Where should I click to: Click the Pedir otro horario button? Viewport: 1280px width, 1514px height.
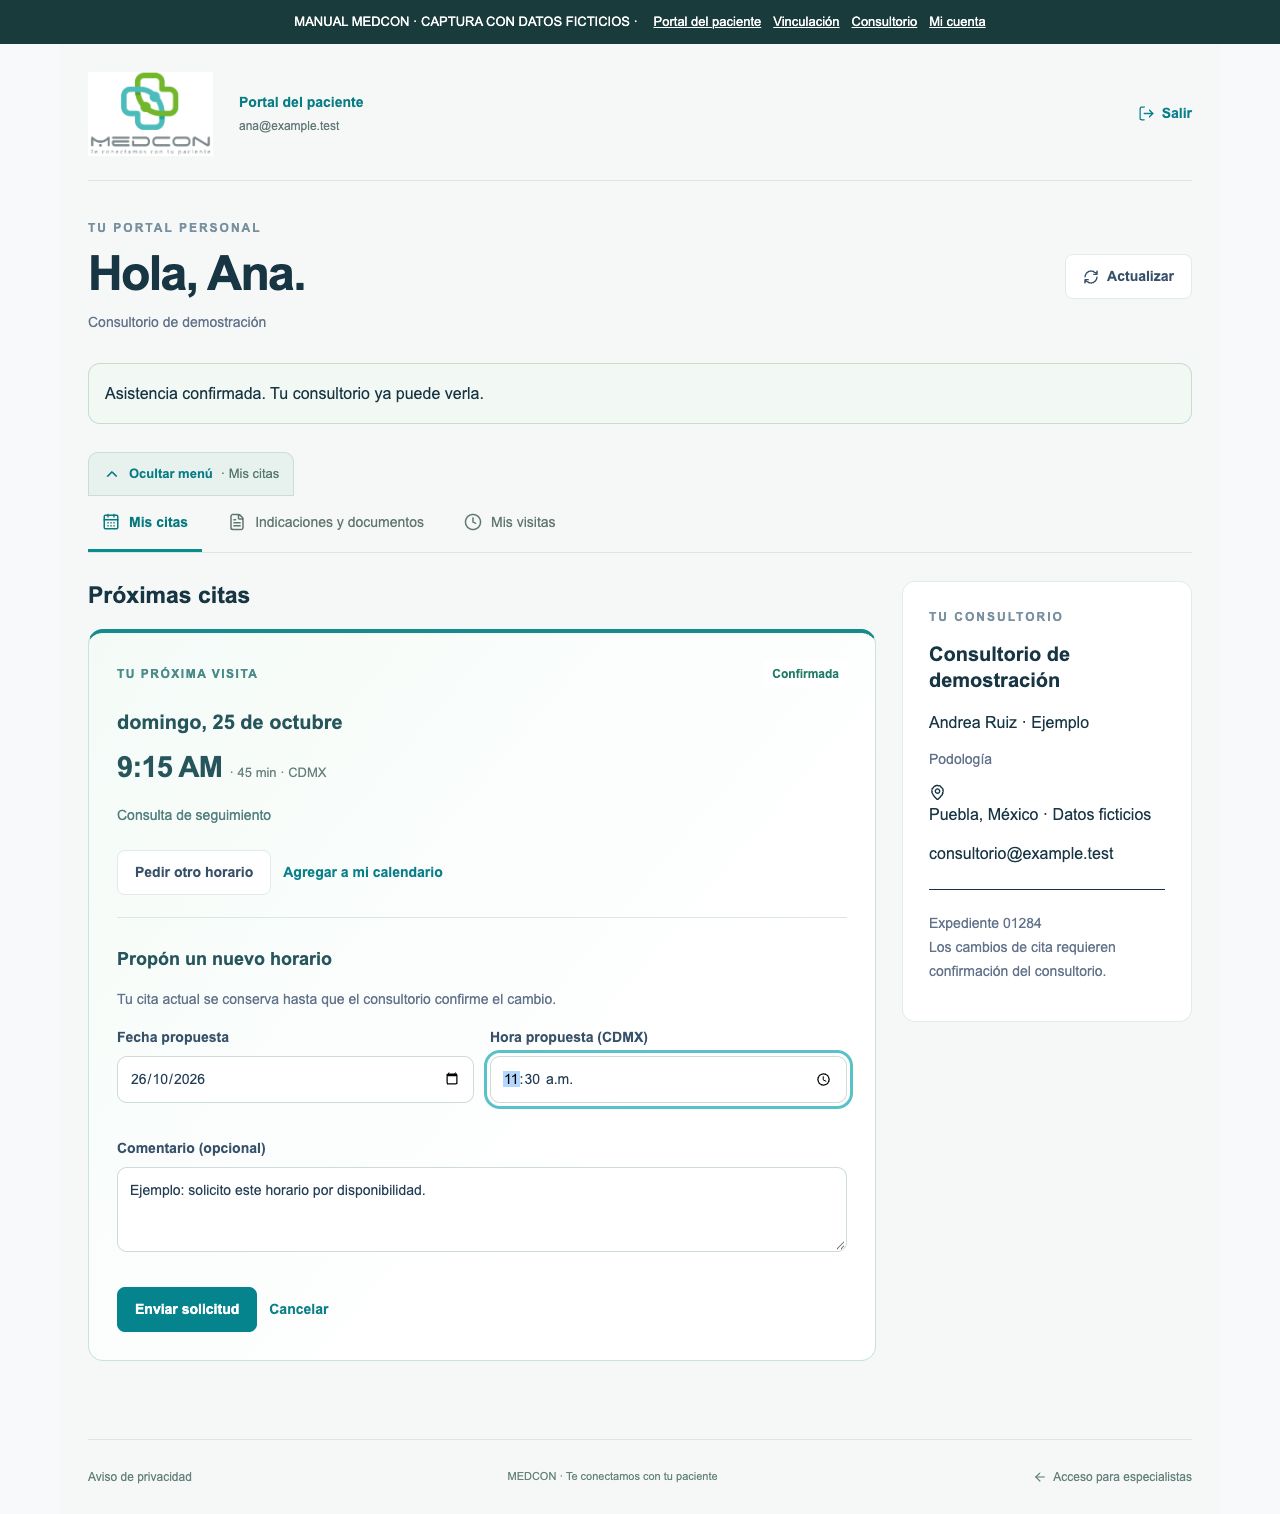(x=194, y=872)
